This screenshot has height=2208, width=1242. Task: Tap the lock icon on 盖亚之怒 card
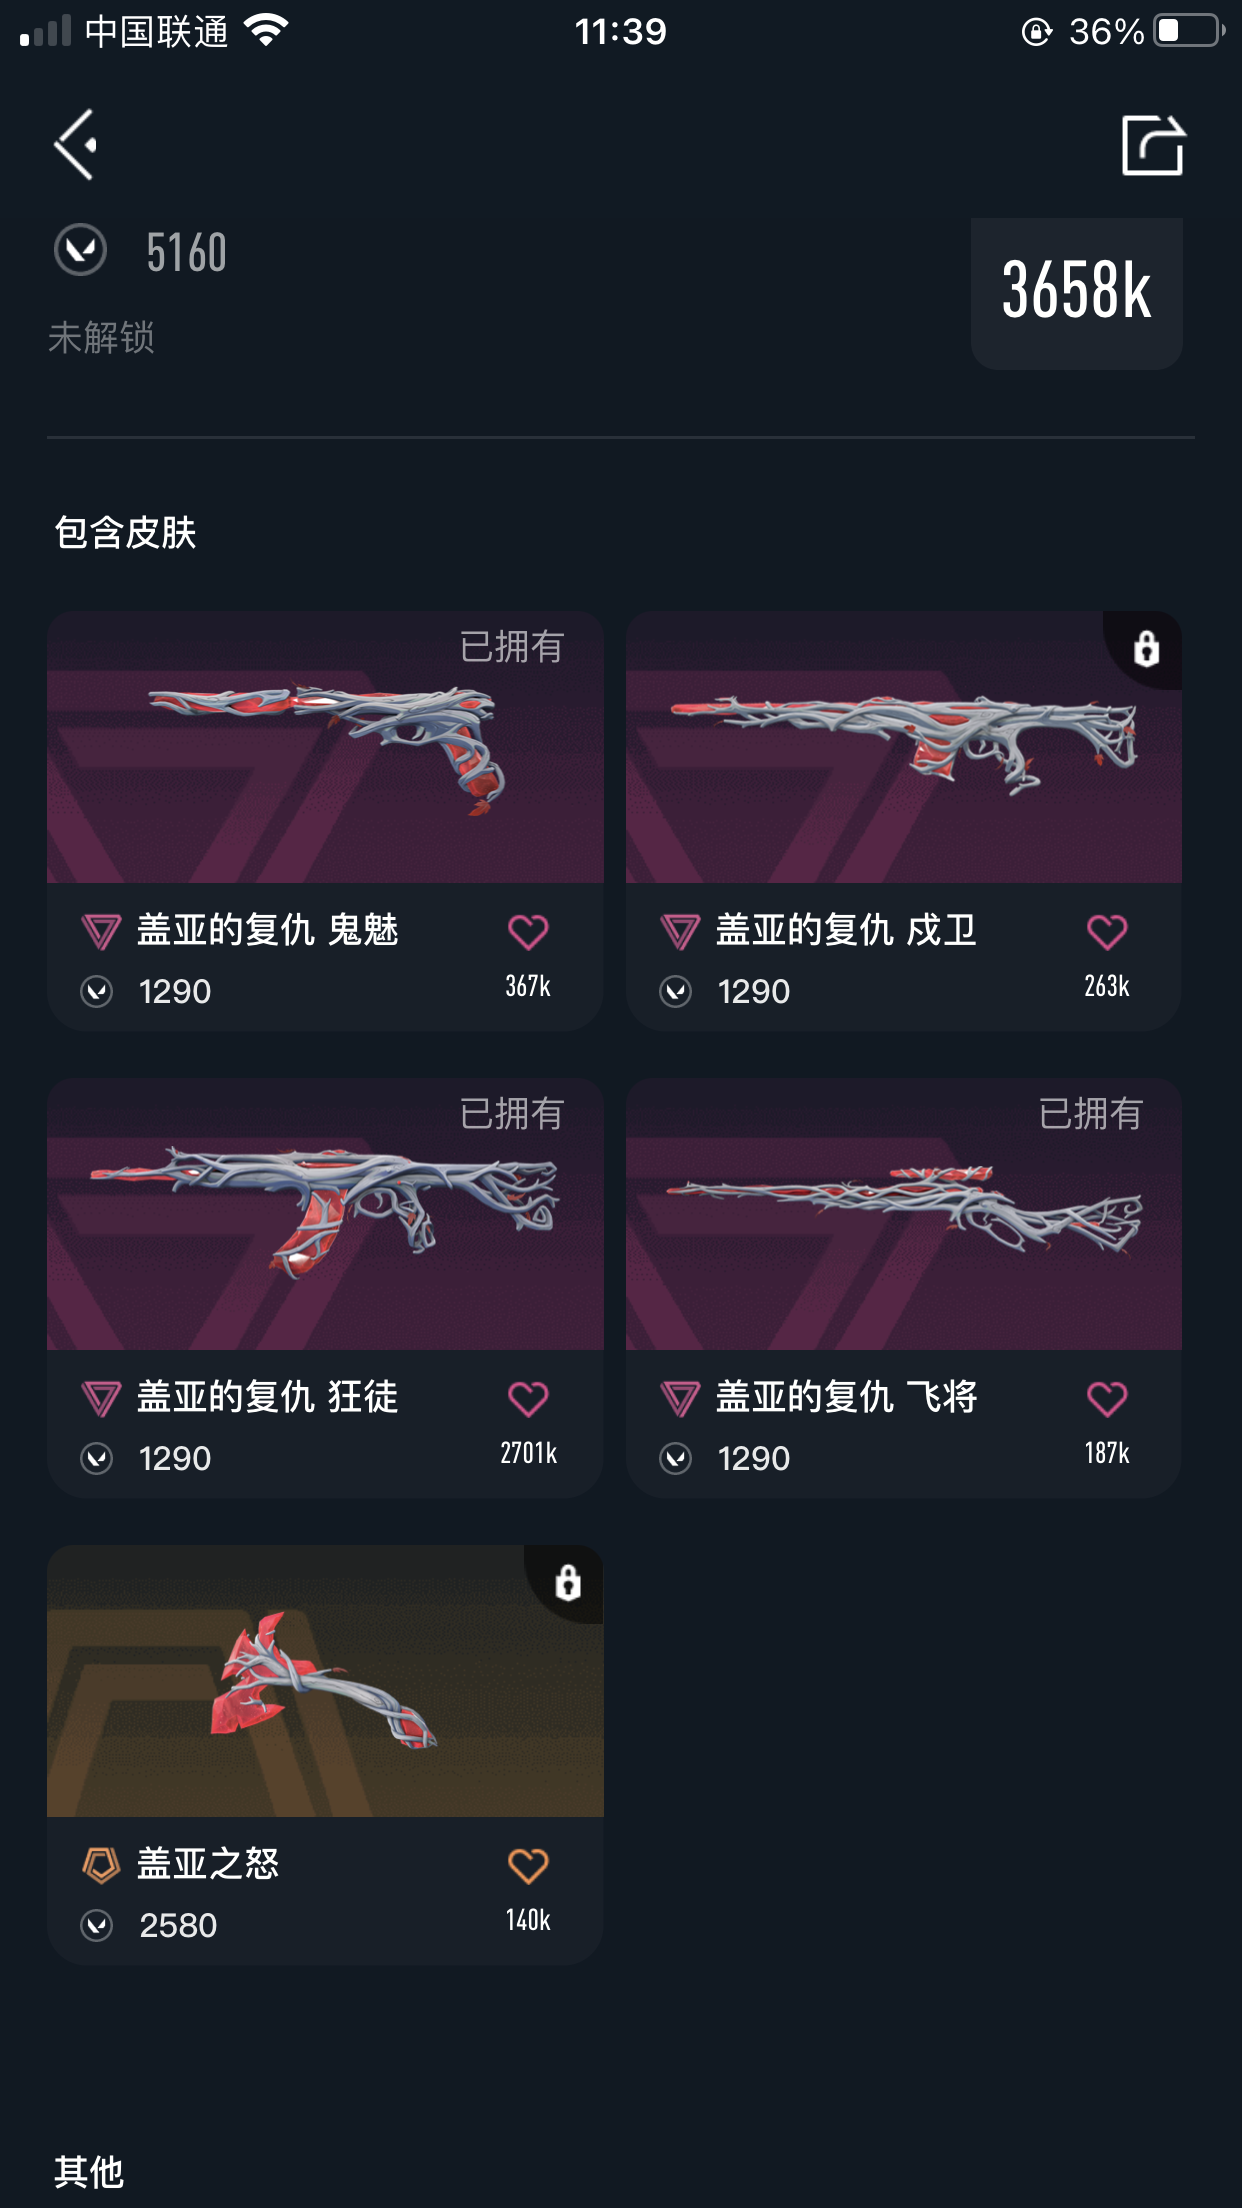pyautogui.click(x=568, y=1583)
